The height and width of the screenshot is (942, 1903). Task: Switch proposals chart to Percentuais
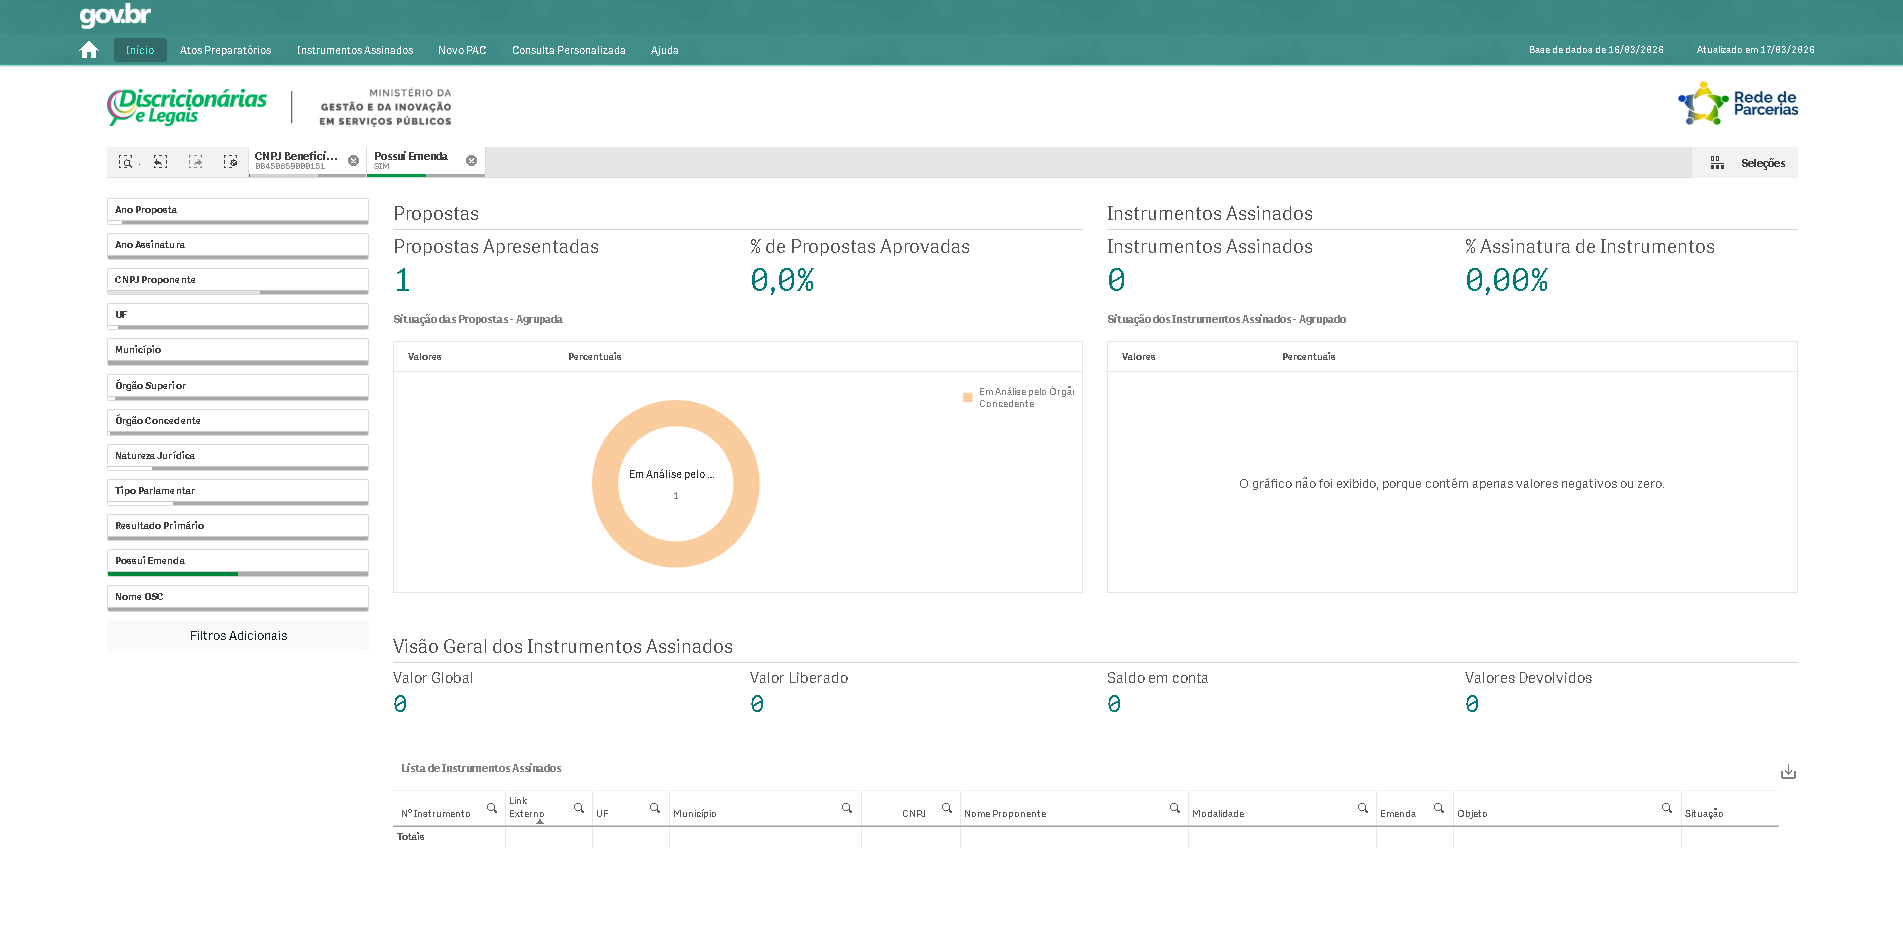594,357
